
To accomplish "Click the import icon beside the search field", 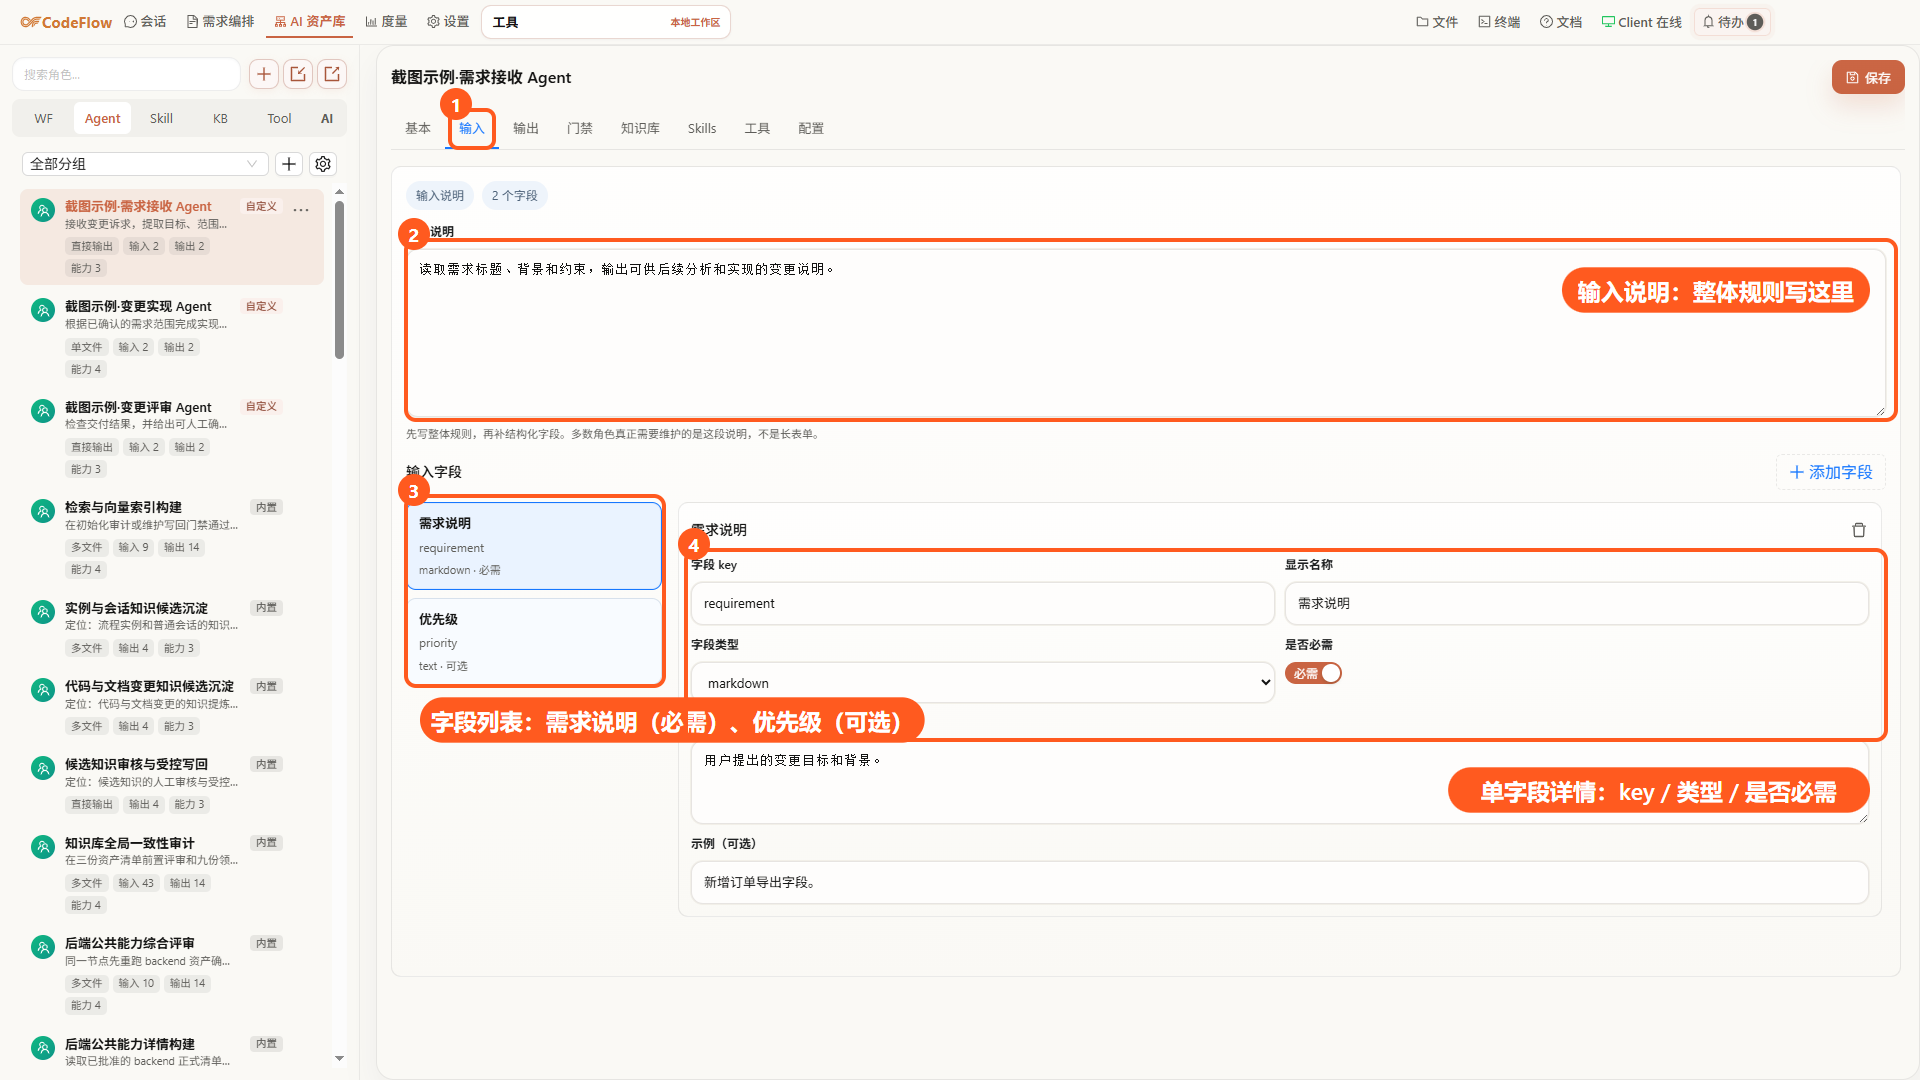I will tap(298, 74).
